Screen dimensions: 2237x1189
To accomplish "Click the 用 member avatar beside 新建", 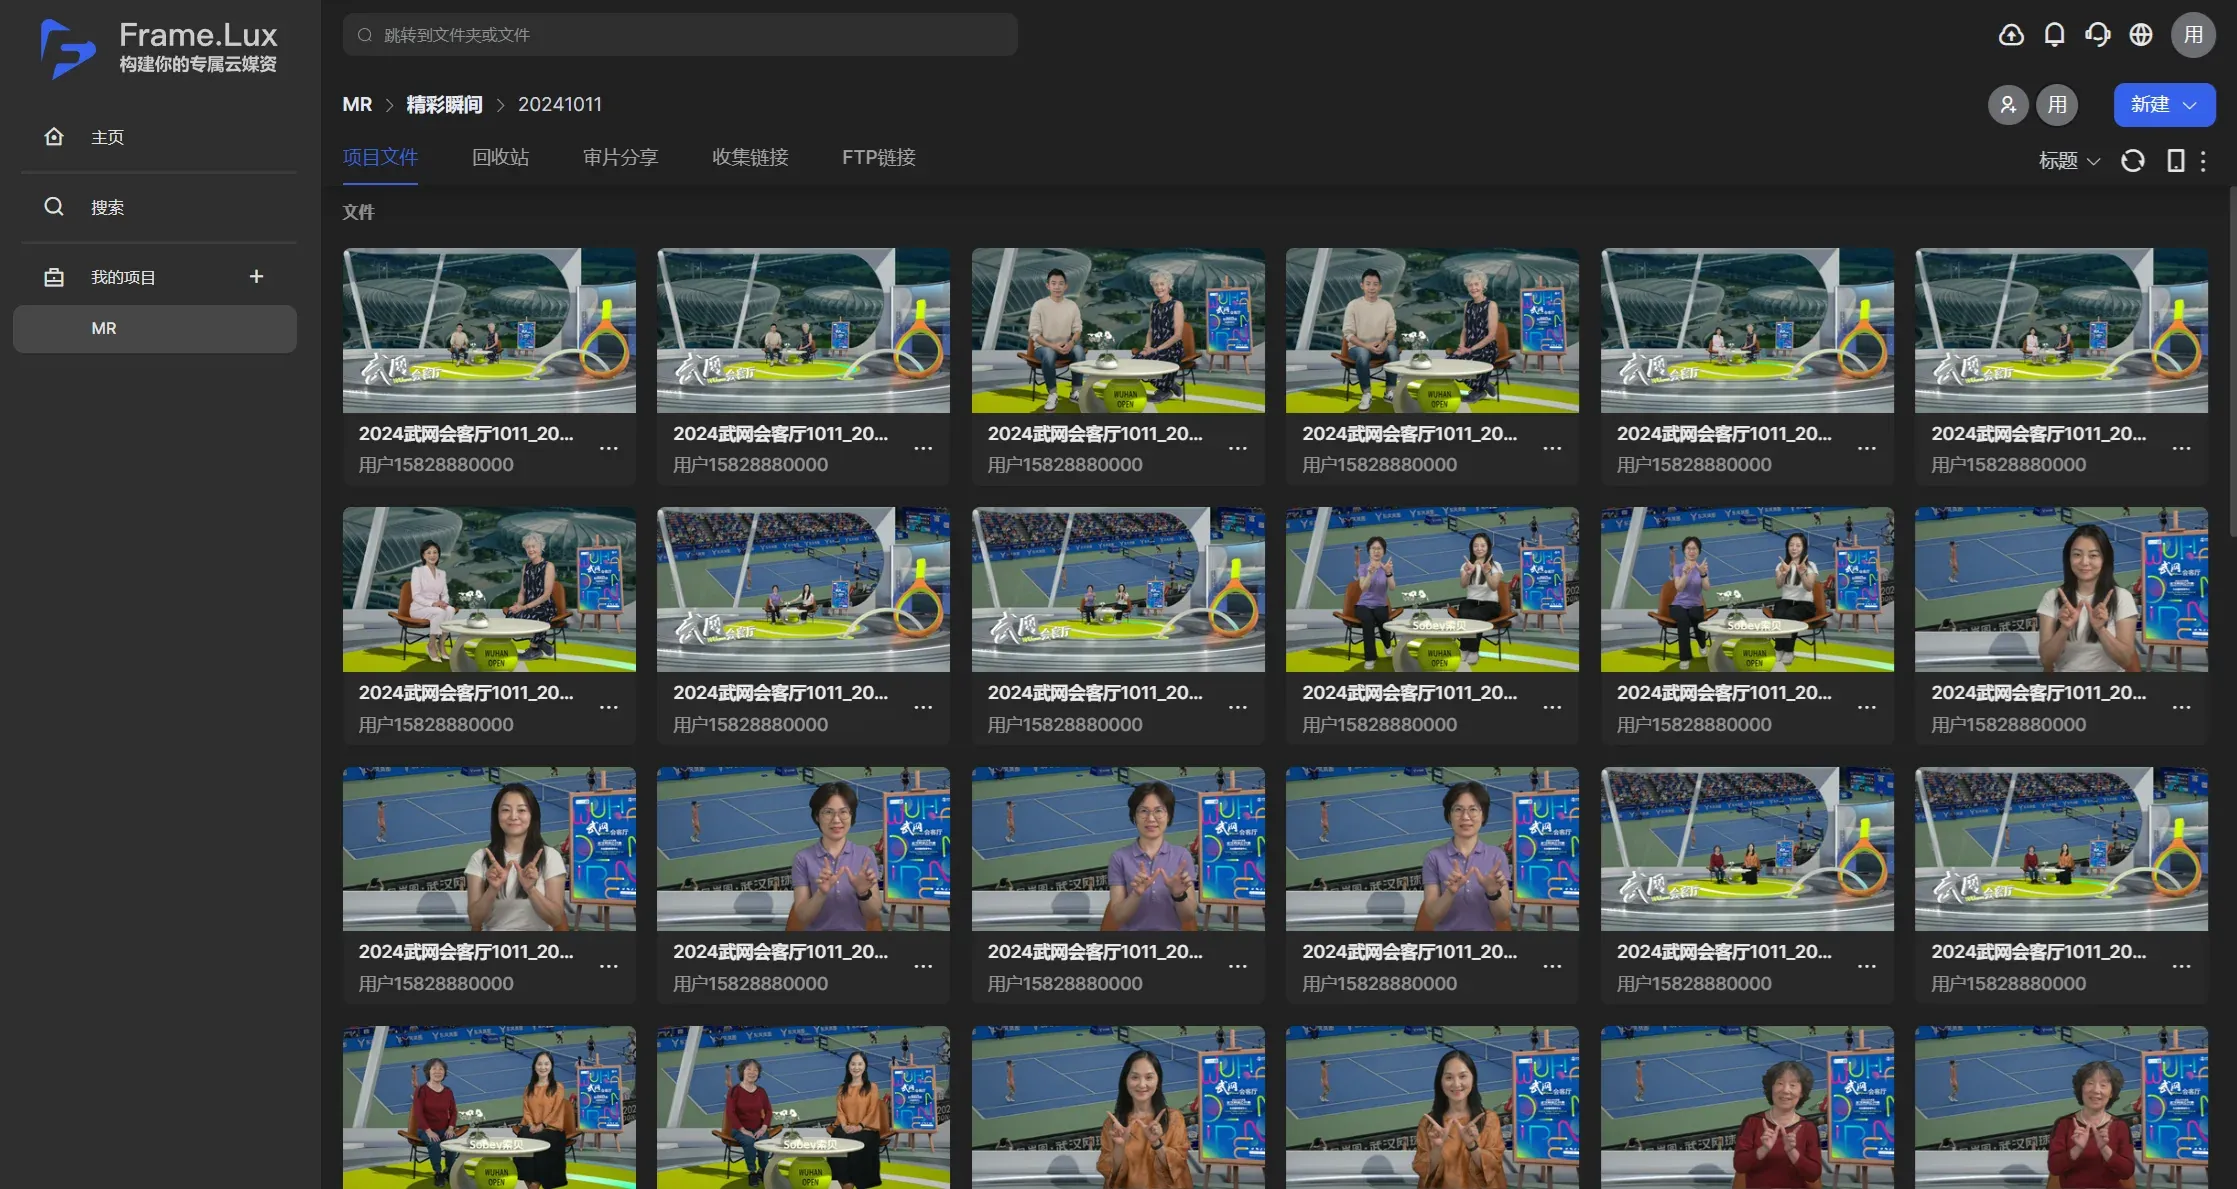I will pyautogui.click(x=2057, y=105).
